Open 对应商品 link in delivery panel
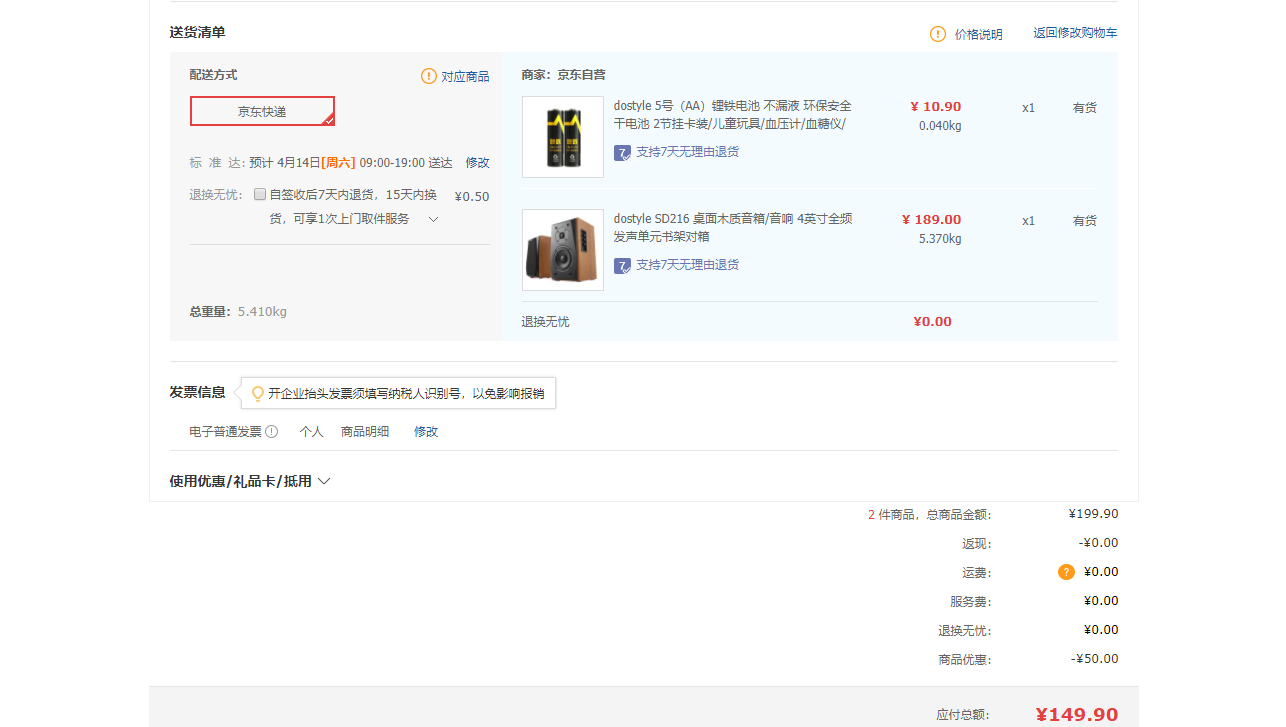The image size is (1286, 727). (465, 76)
